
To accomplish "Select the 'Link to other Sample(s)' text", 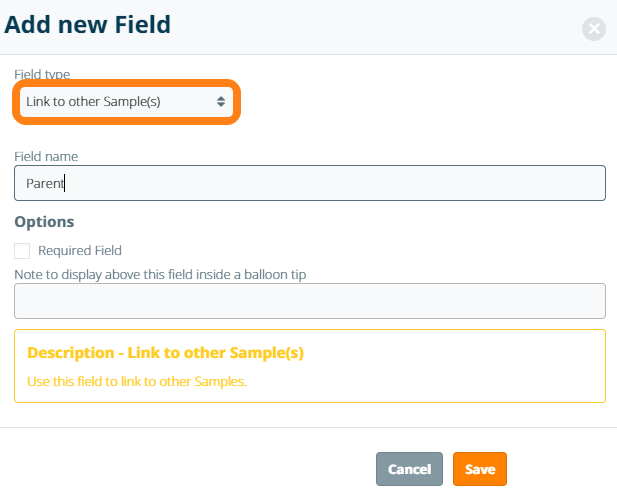I will tap(93, 101).
